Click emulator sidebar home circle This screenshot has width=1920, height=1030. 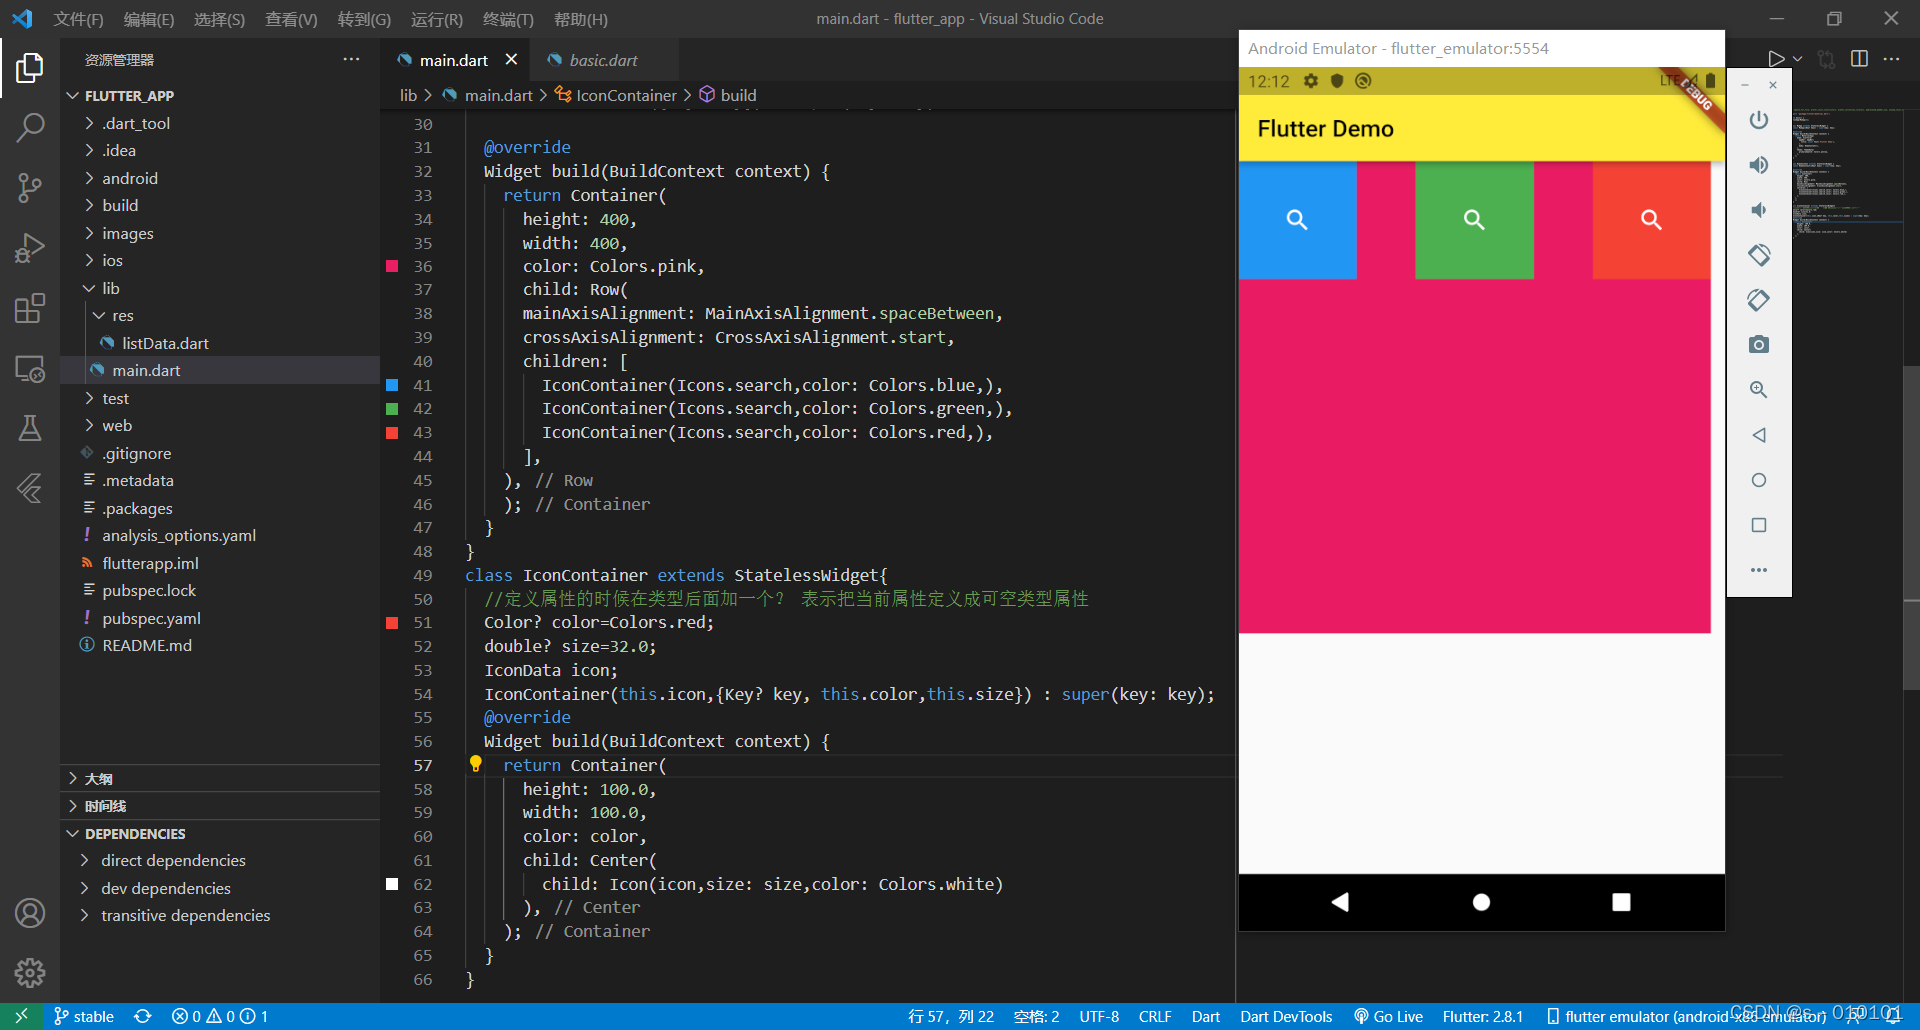pos(1759,480)
